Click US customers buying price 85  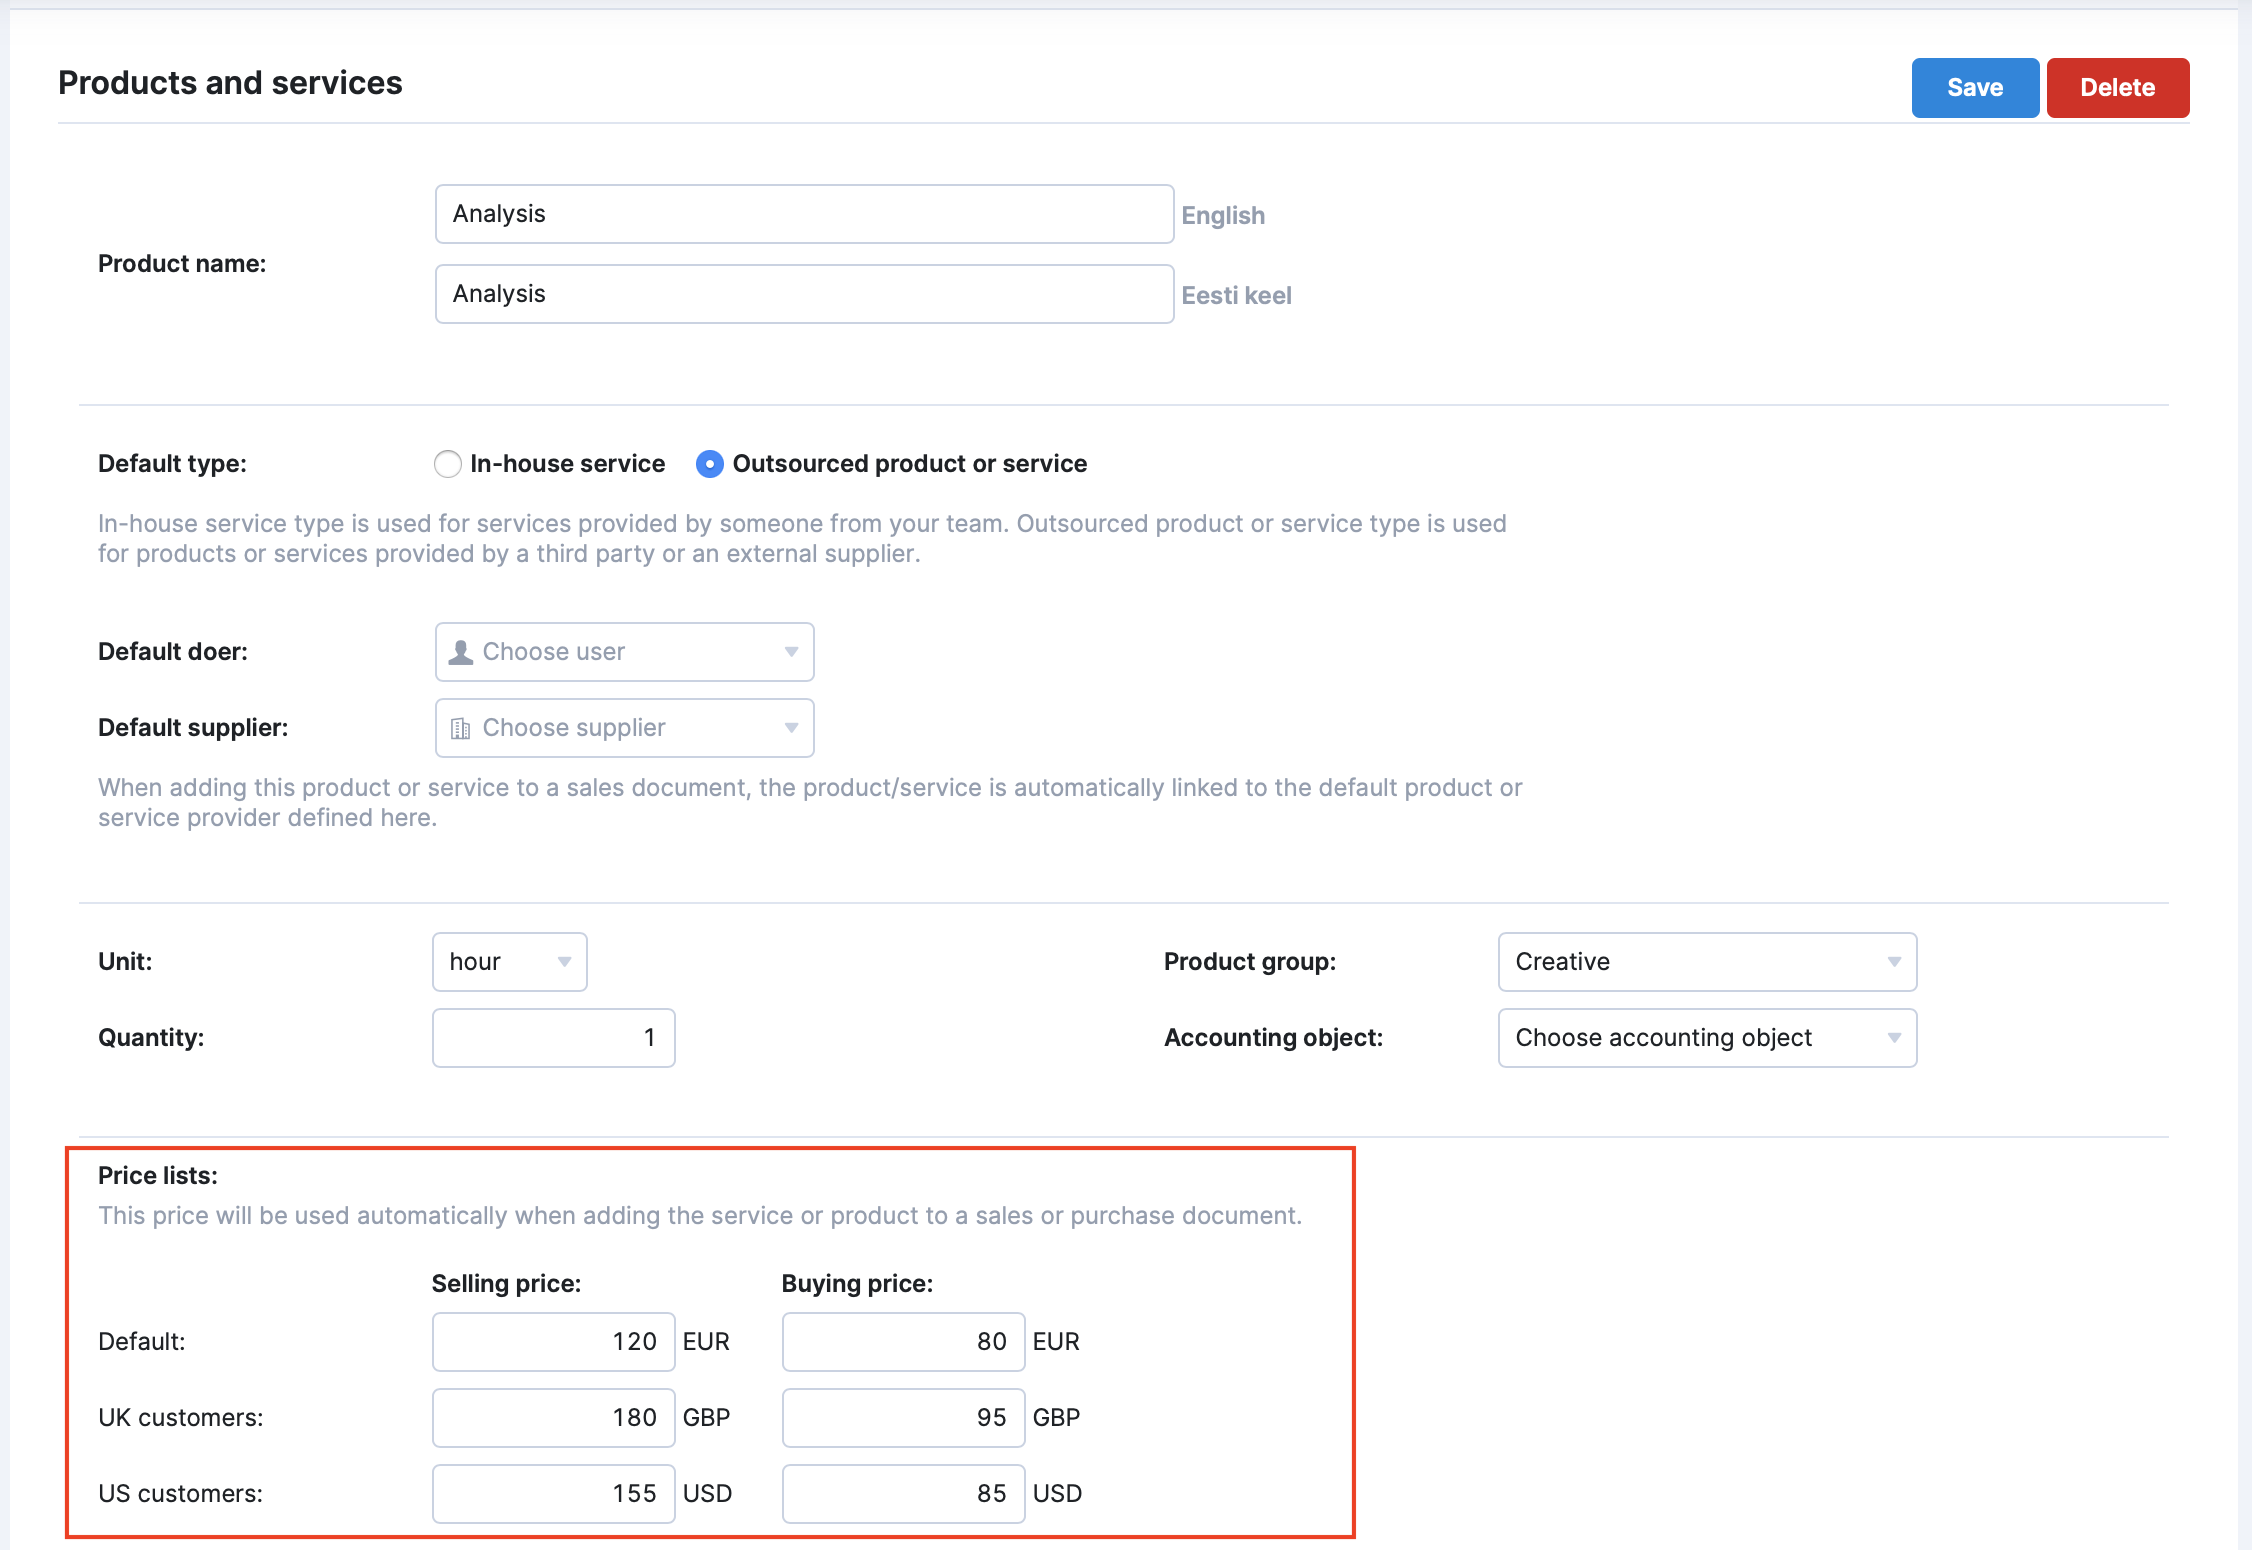(x=903, y=1494)
